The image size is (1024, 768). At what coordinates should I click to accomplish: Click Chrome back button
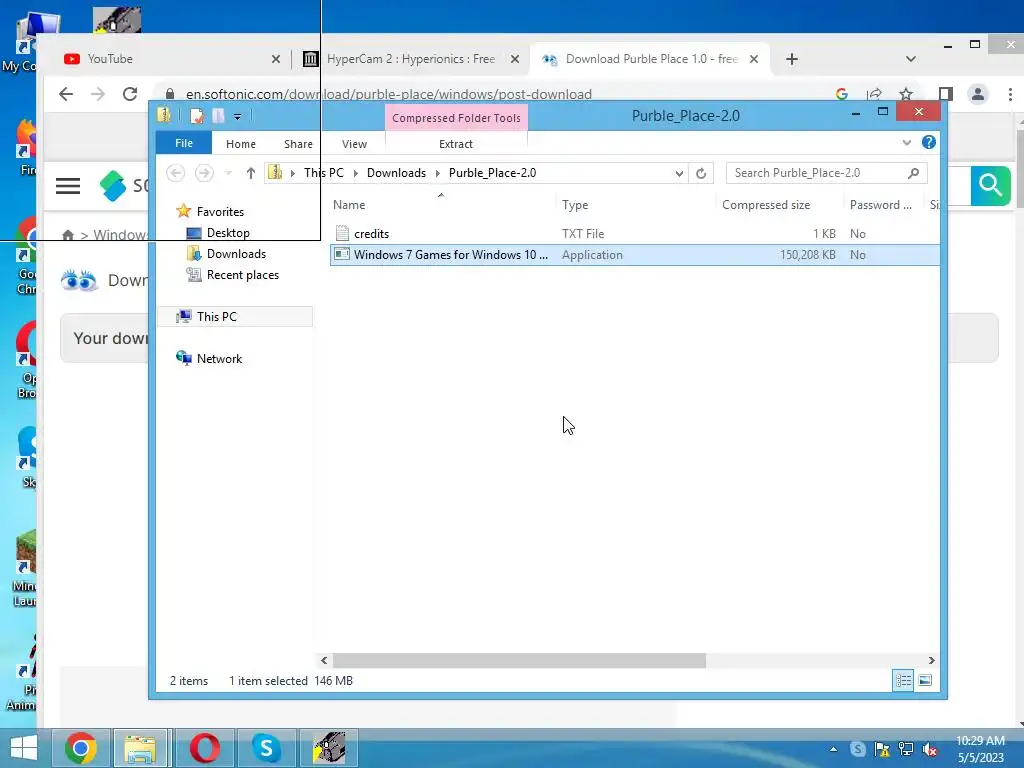pyautogui.click(x=66, y=94)
